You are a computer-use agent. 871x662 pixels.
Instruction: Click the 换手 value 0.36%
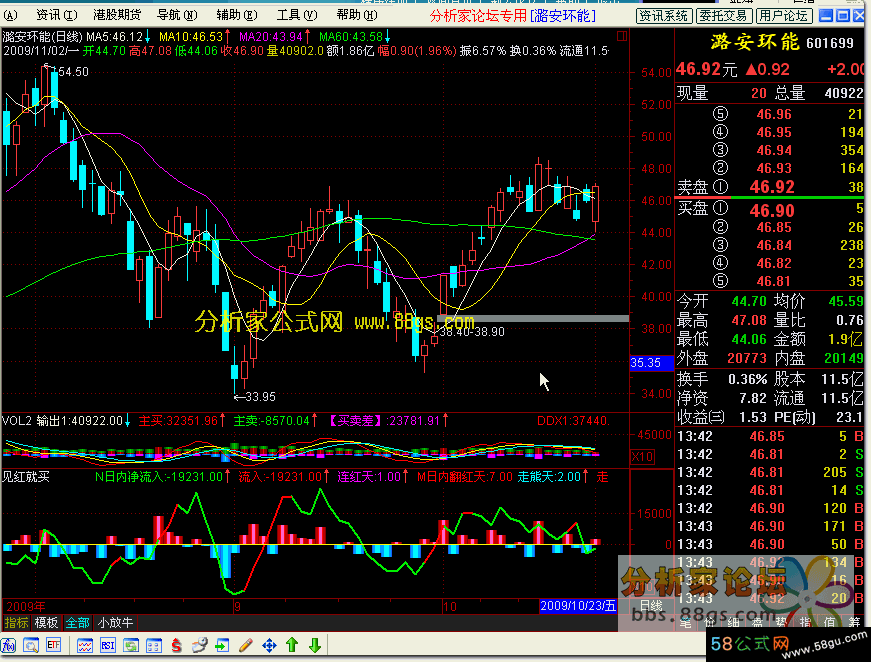tap(748, 379)
